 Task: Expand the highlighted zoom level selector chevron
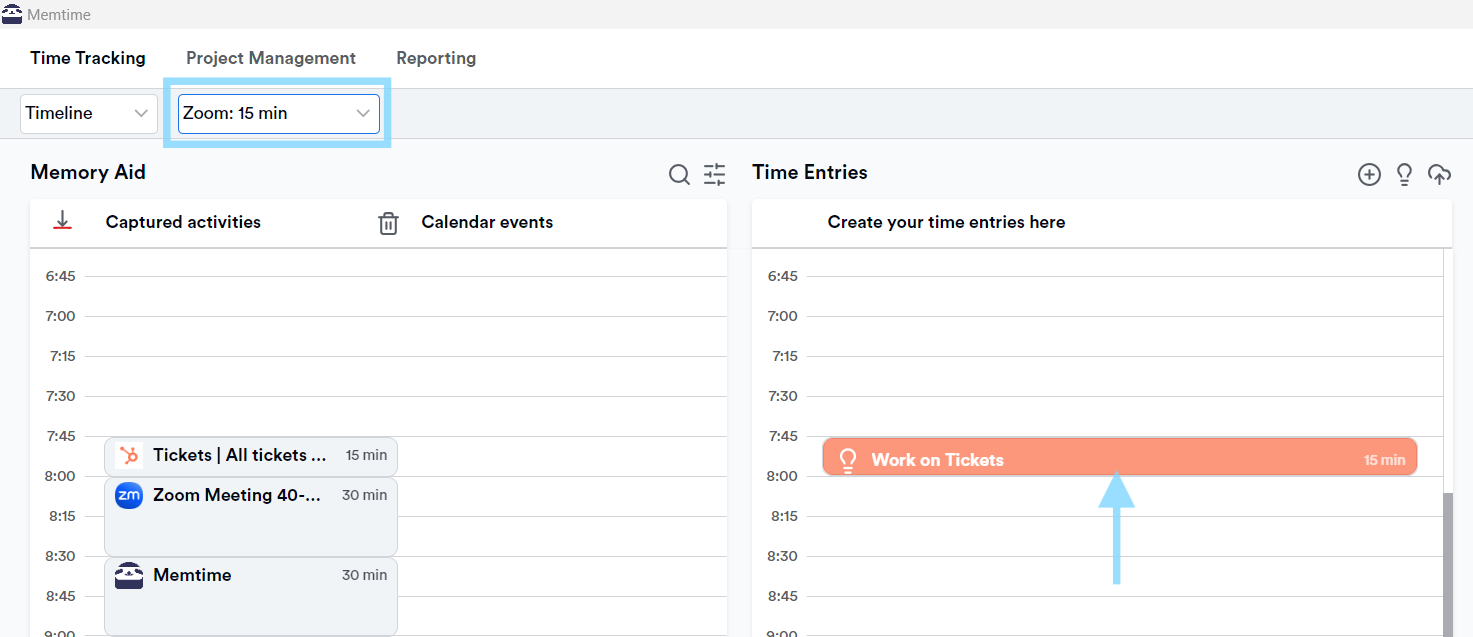point(362,113)
